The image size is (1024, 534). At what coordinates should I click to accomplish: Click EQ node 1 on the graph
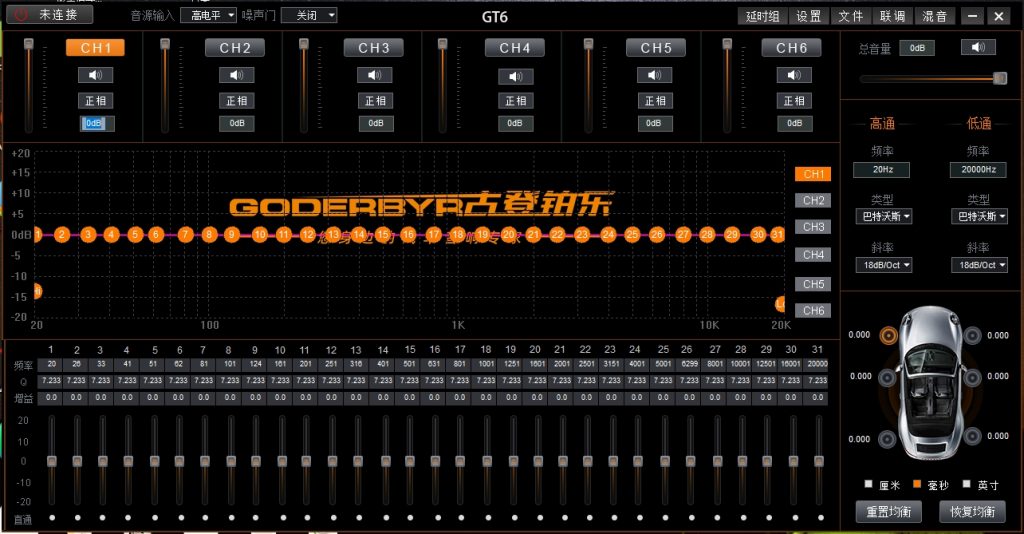[x=37, y=234]
